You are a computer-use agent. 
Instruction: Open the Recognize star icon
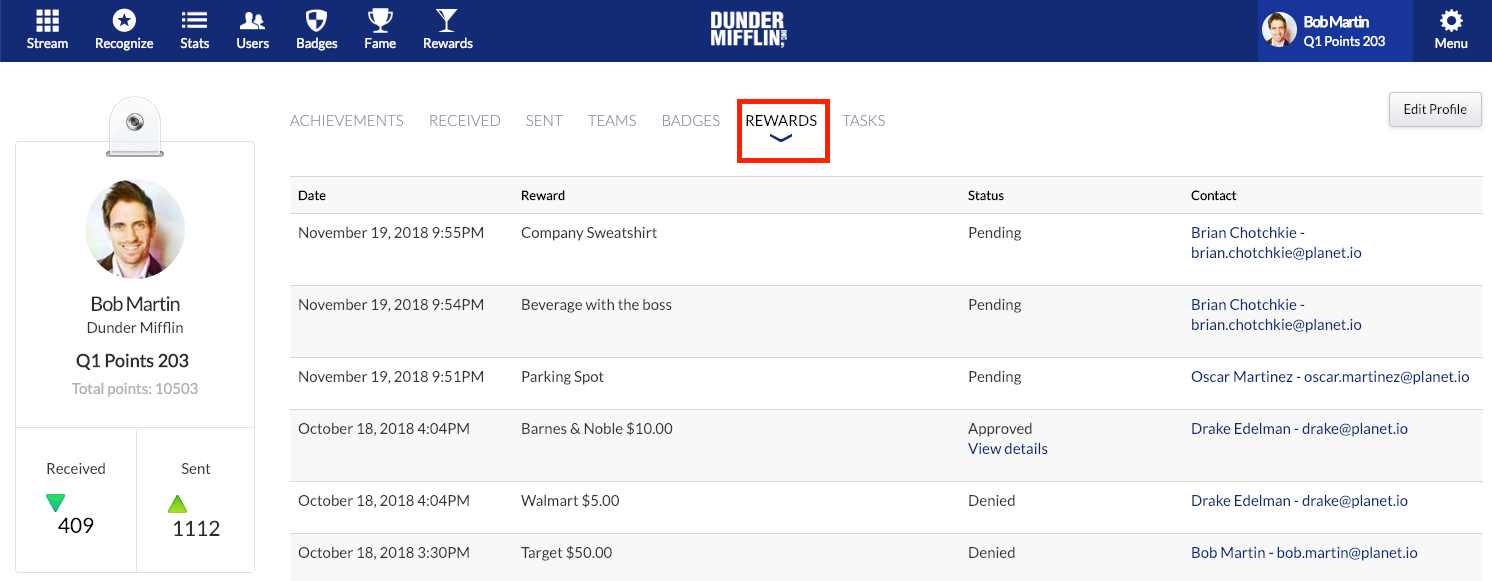click(x=124, y=21)
